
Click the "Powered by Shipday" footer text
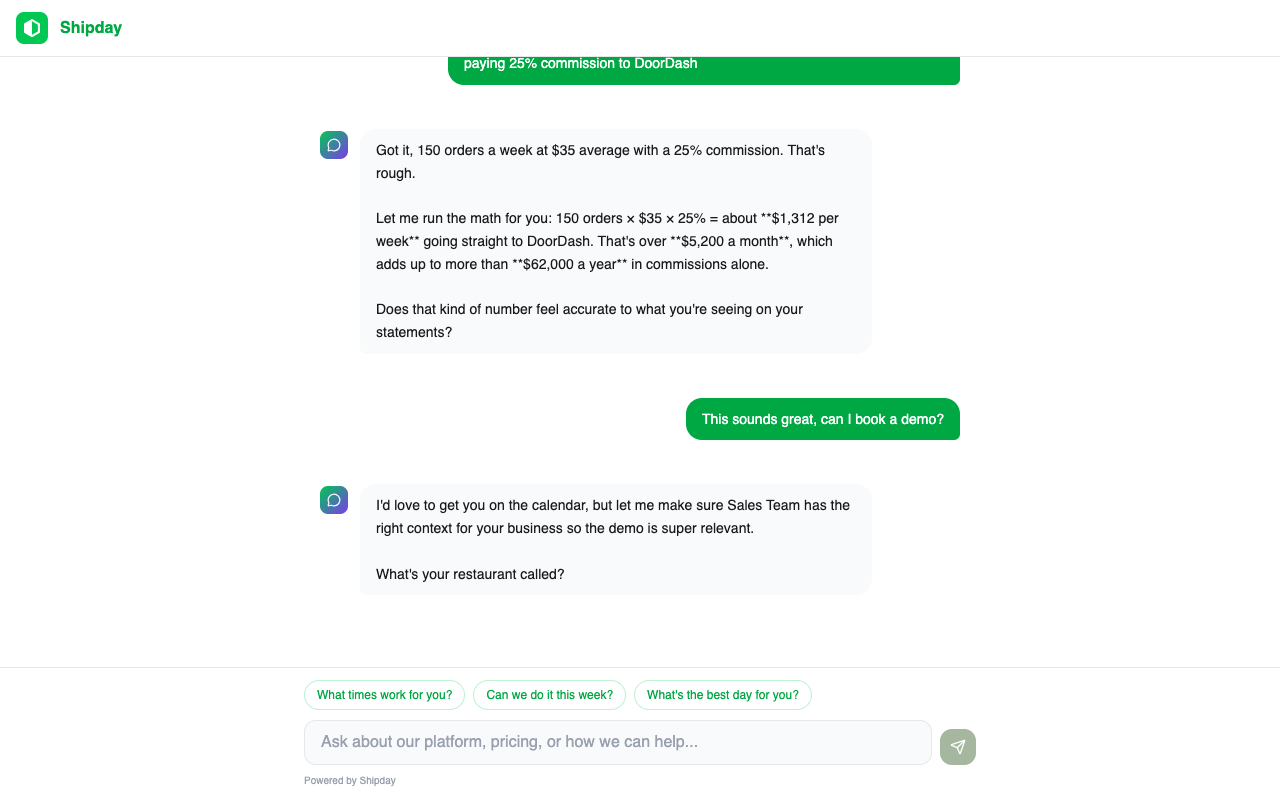(350, 780)
